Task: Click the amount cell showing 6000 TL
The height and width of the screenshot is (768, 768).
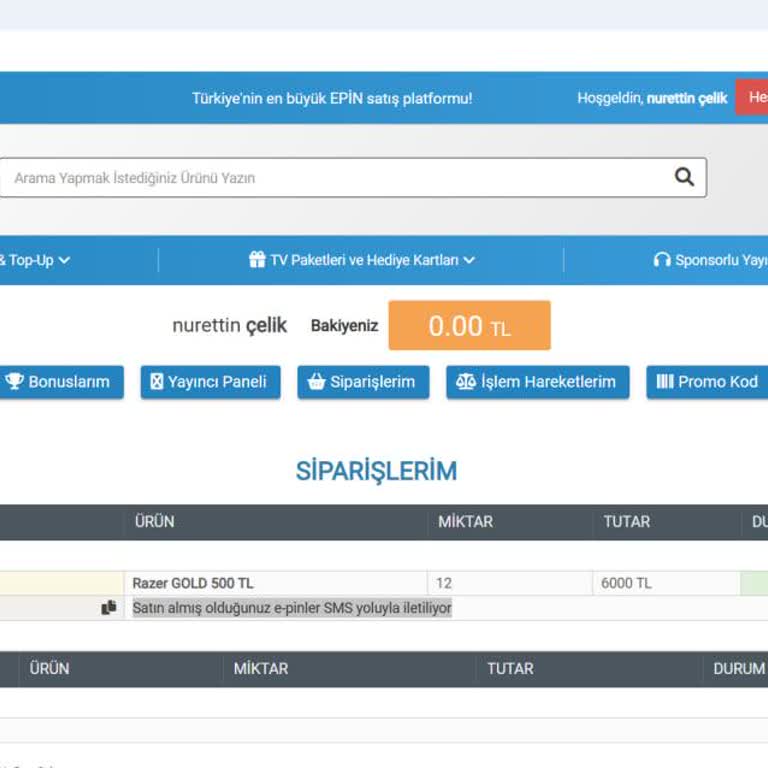Action: pyautogui.click(x=666, y=583)
